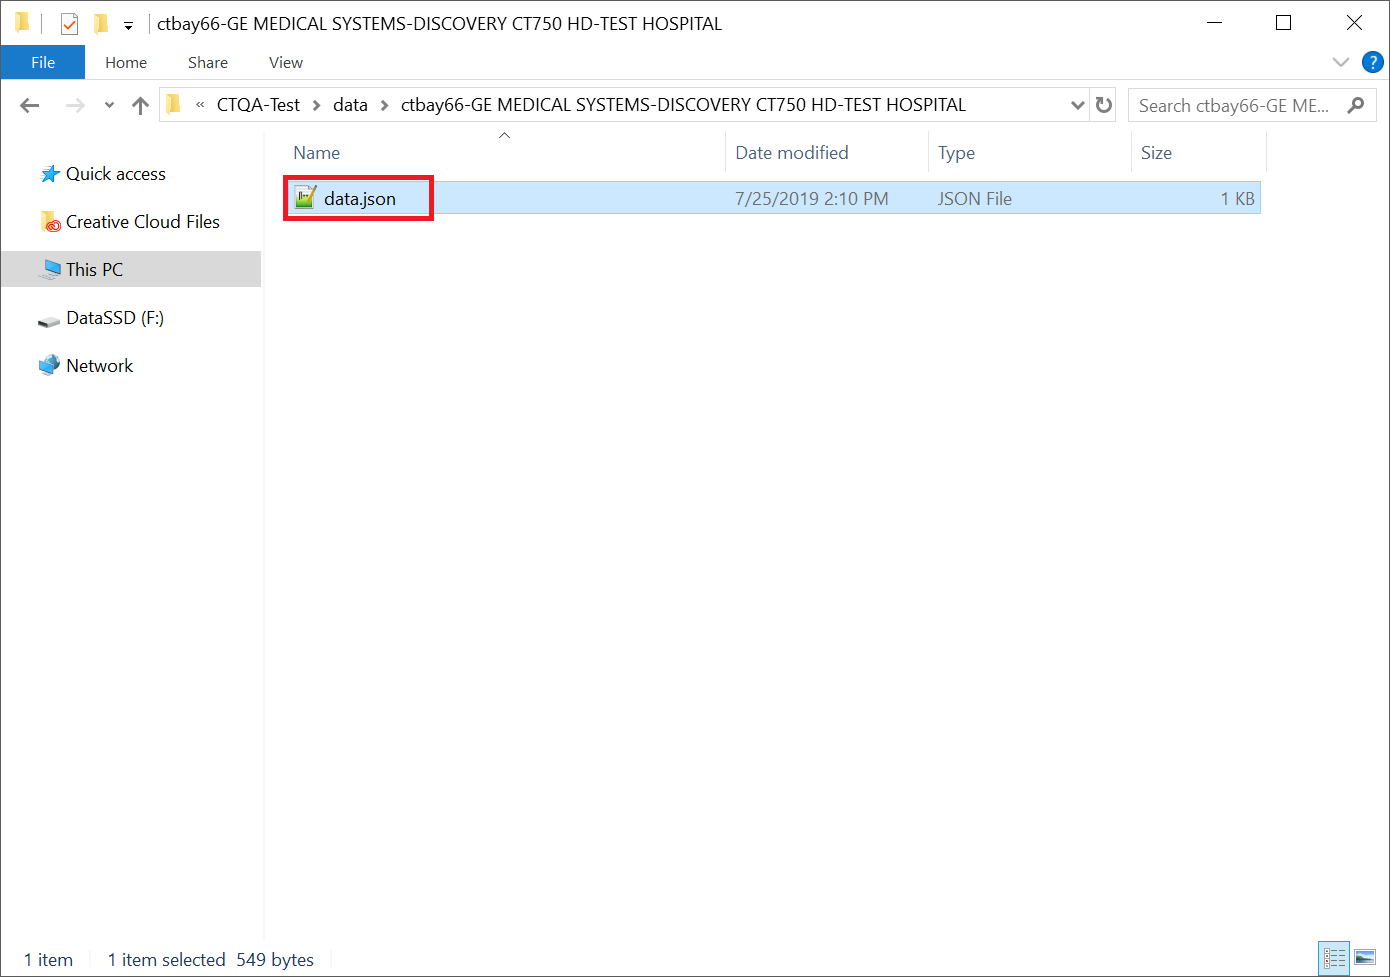Open Explorer Help question mark
The image size is (1390, 977).
point(1373,62)
